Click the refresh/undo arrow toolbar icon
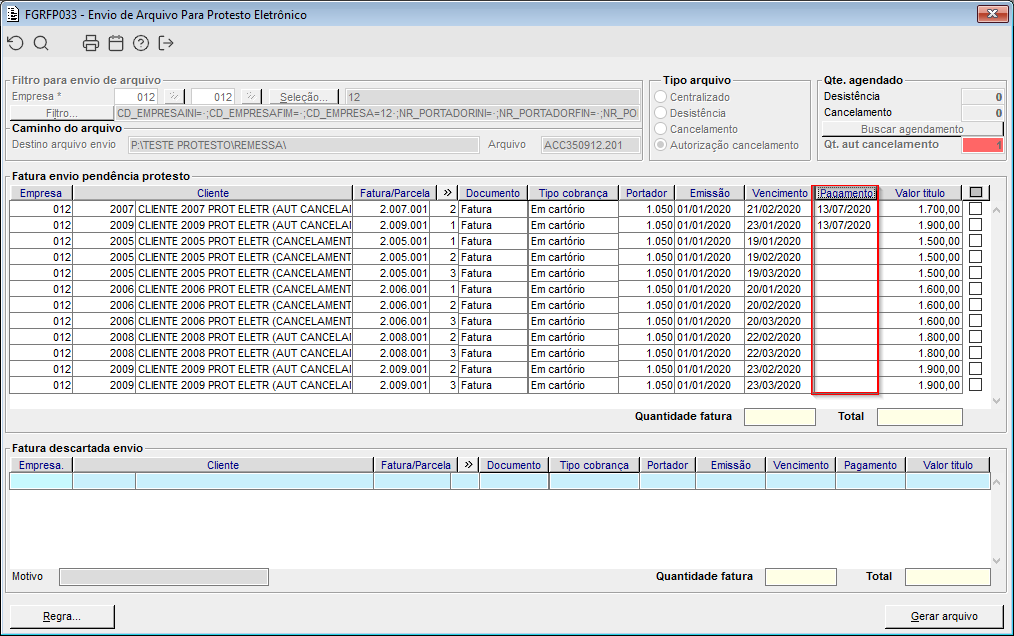1014x636 pixels. pyautogui.click(x=15, y=43)
